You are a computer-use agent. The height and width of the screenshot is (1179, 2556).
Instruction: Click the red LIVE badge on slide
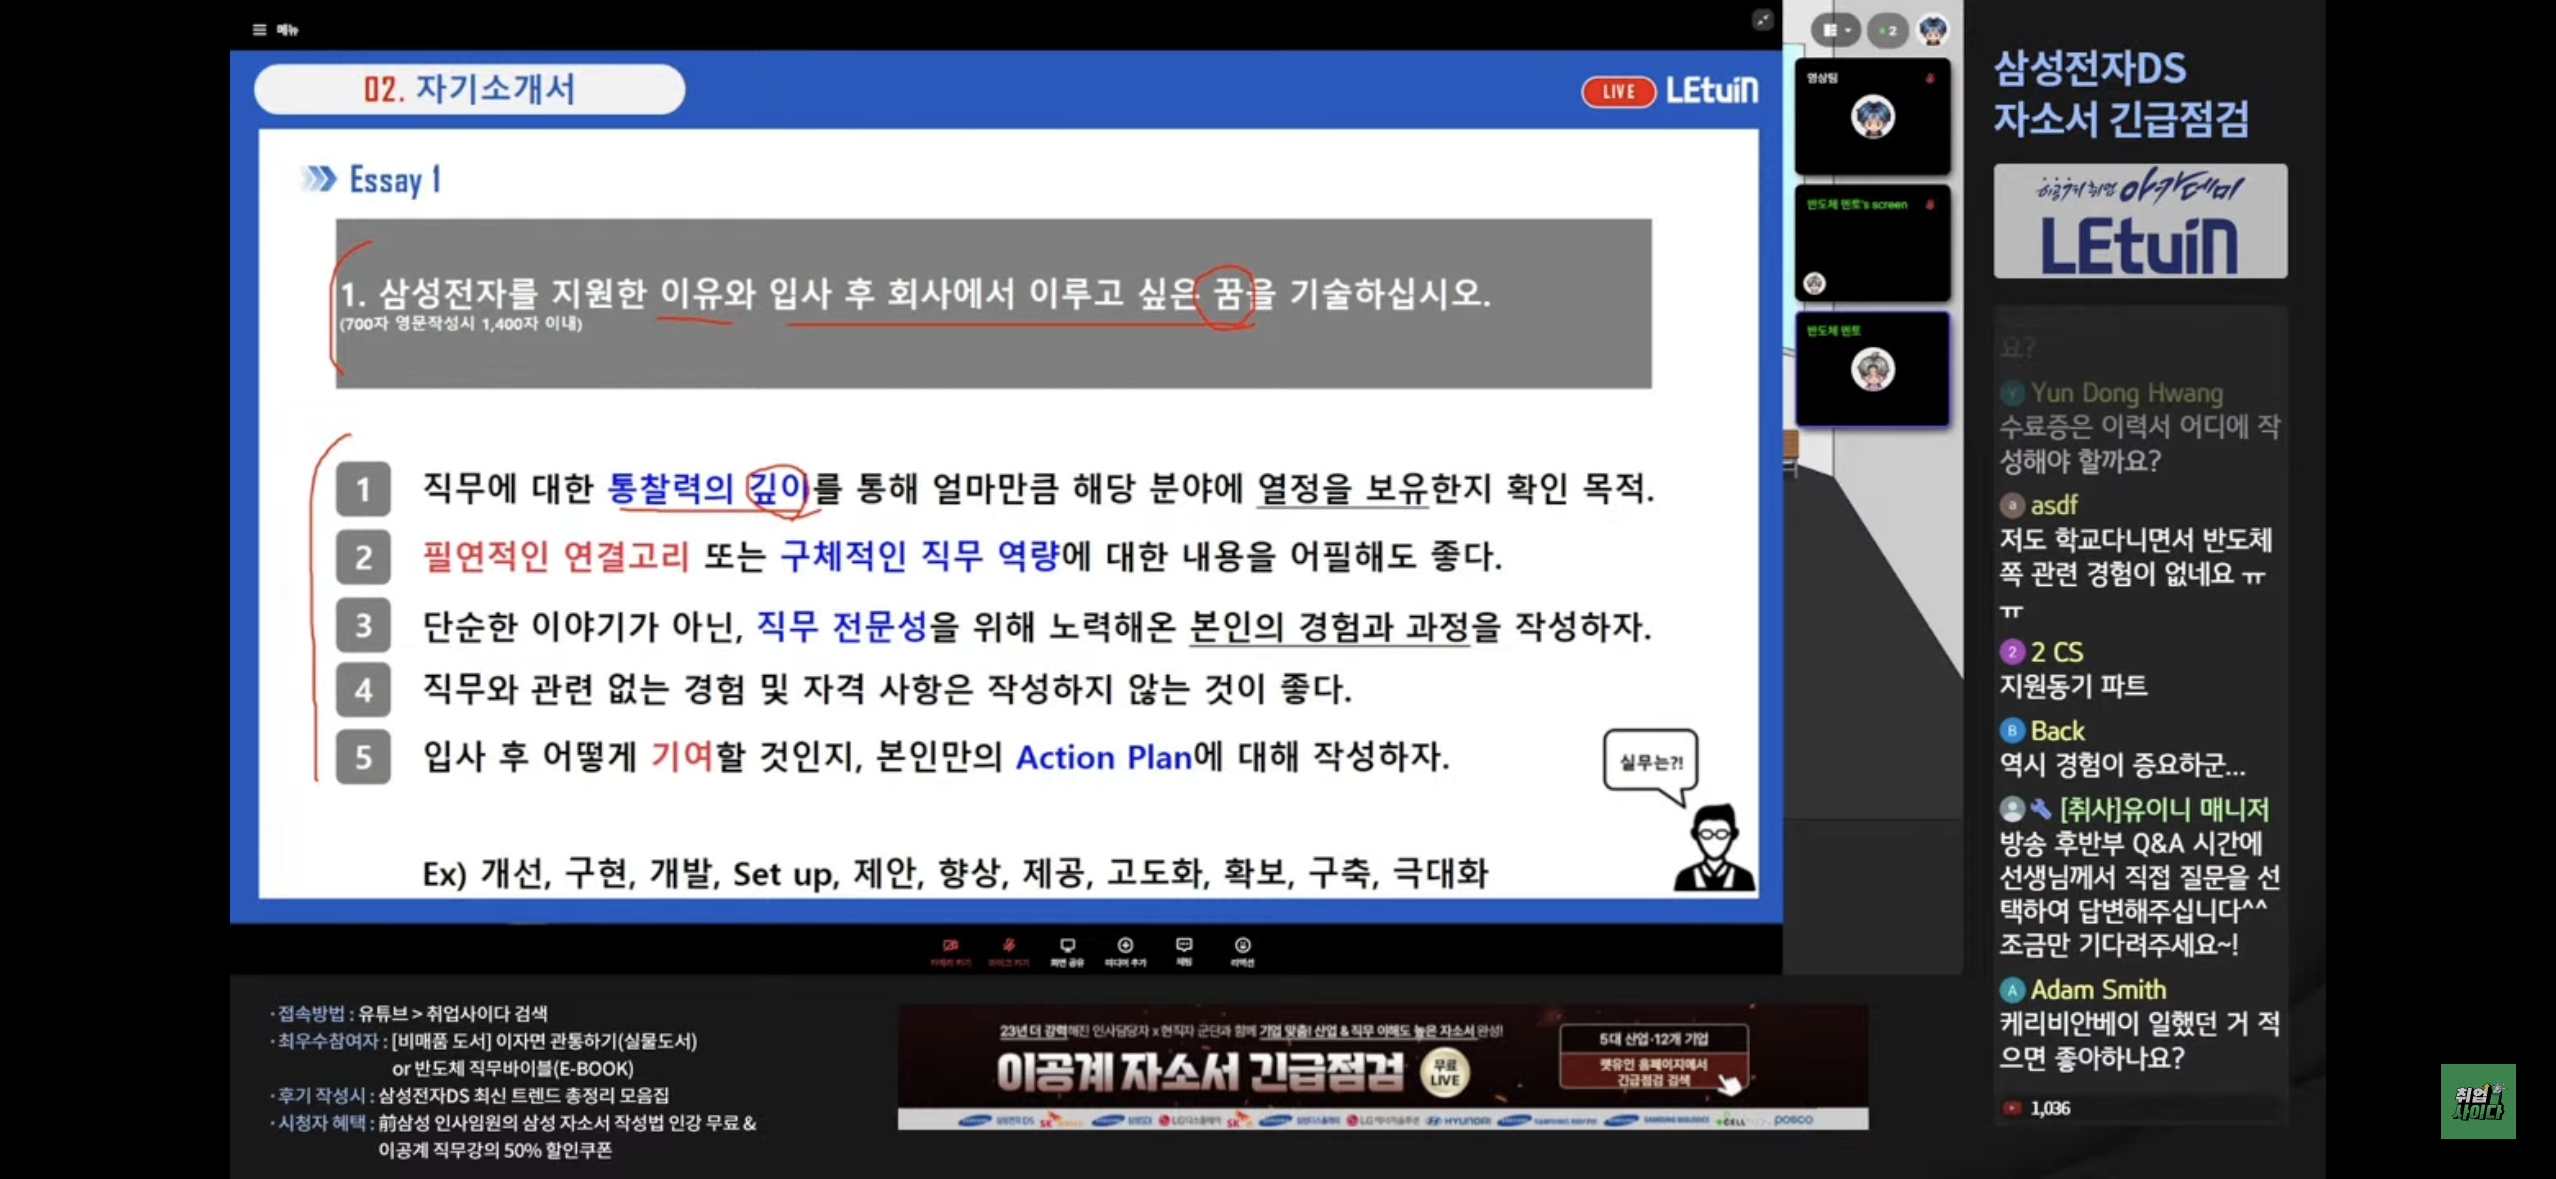(x=1618, y=92)
